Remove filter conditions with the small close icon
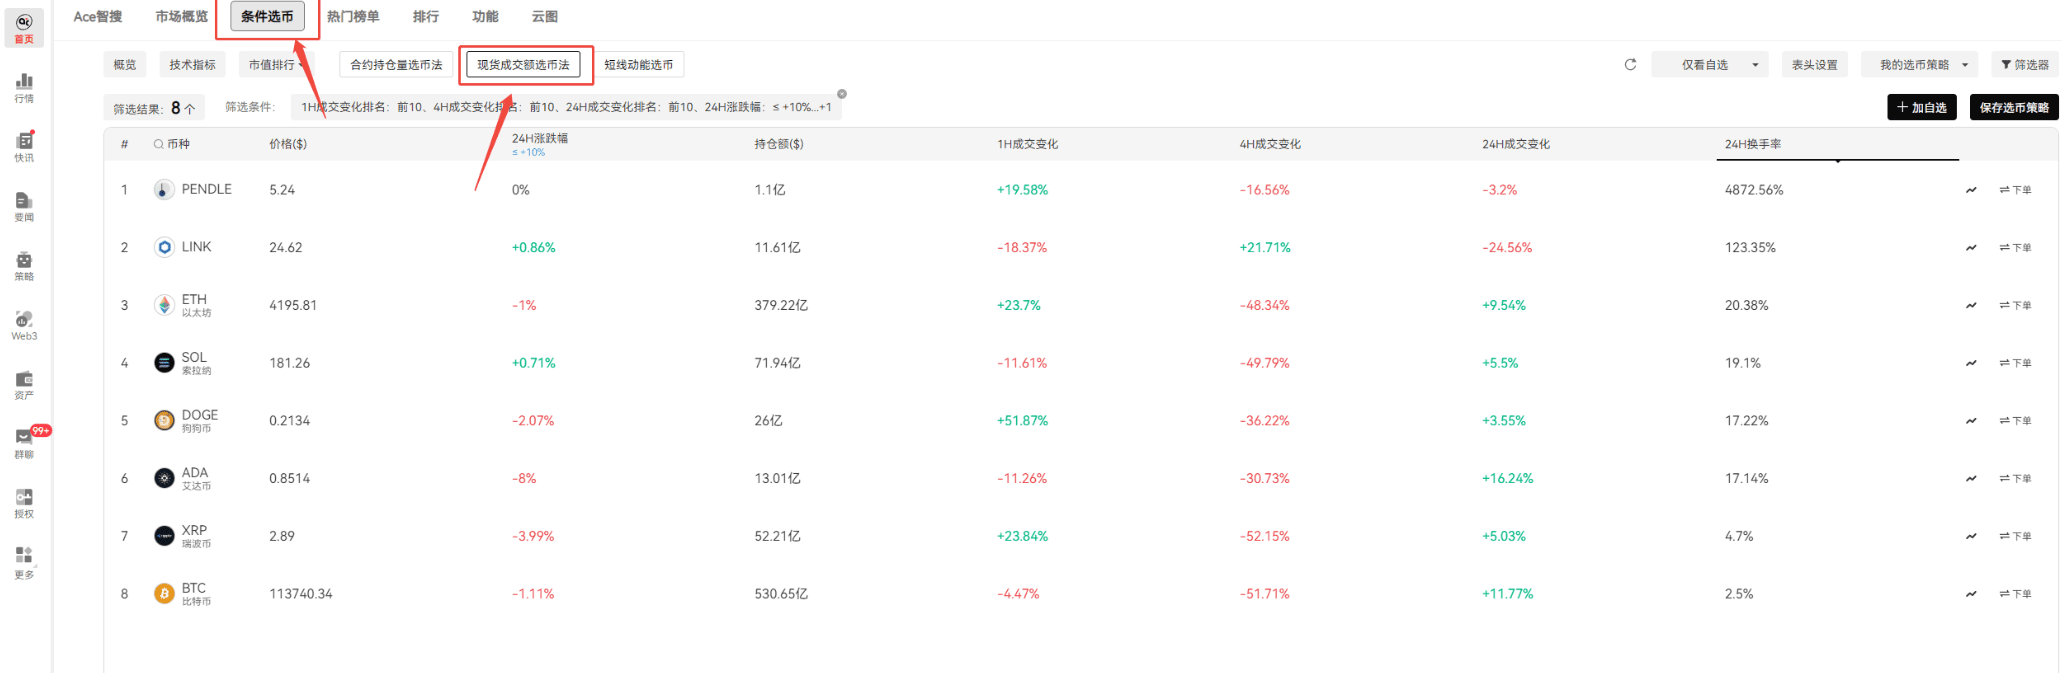Viewport: 2062px width, 673px height. [842, 94]
